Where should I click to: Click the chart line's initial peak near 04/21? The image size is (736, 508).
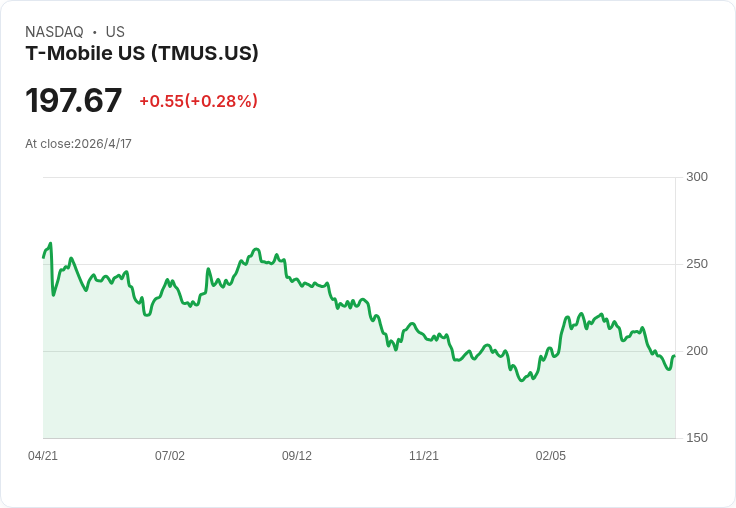pos(50,243)
